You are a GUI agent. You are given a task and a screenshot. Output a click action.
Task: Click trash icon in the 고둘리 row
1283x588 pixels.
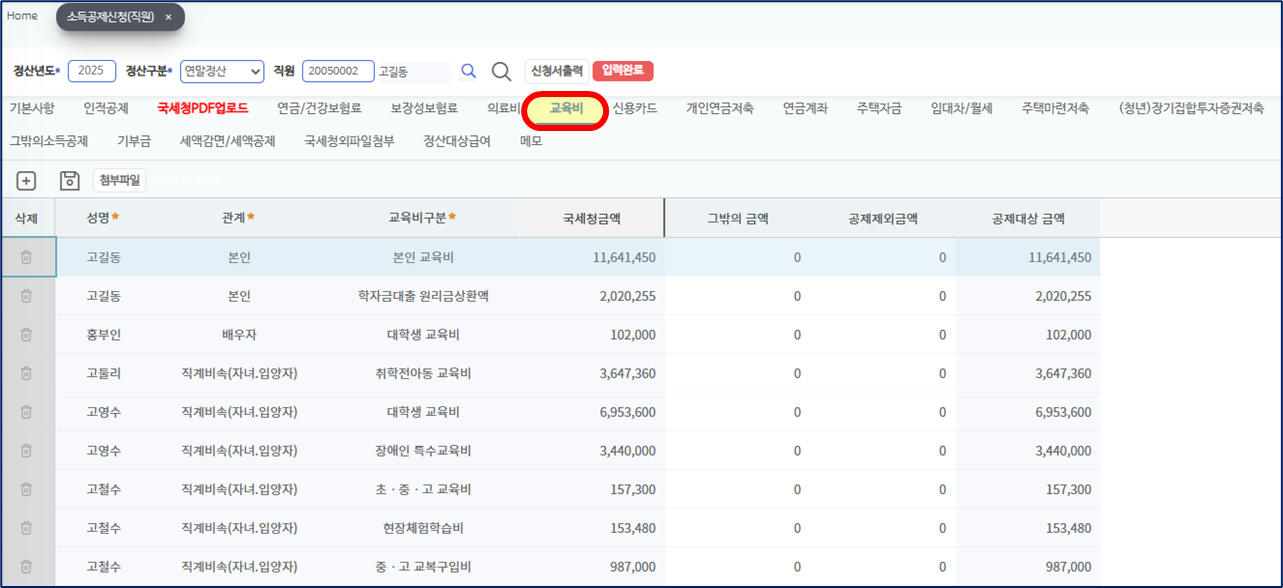pos(26,373)
